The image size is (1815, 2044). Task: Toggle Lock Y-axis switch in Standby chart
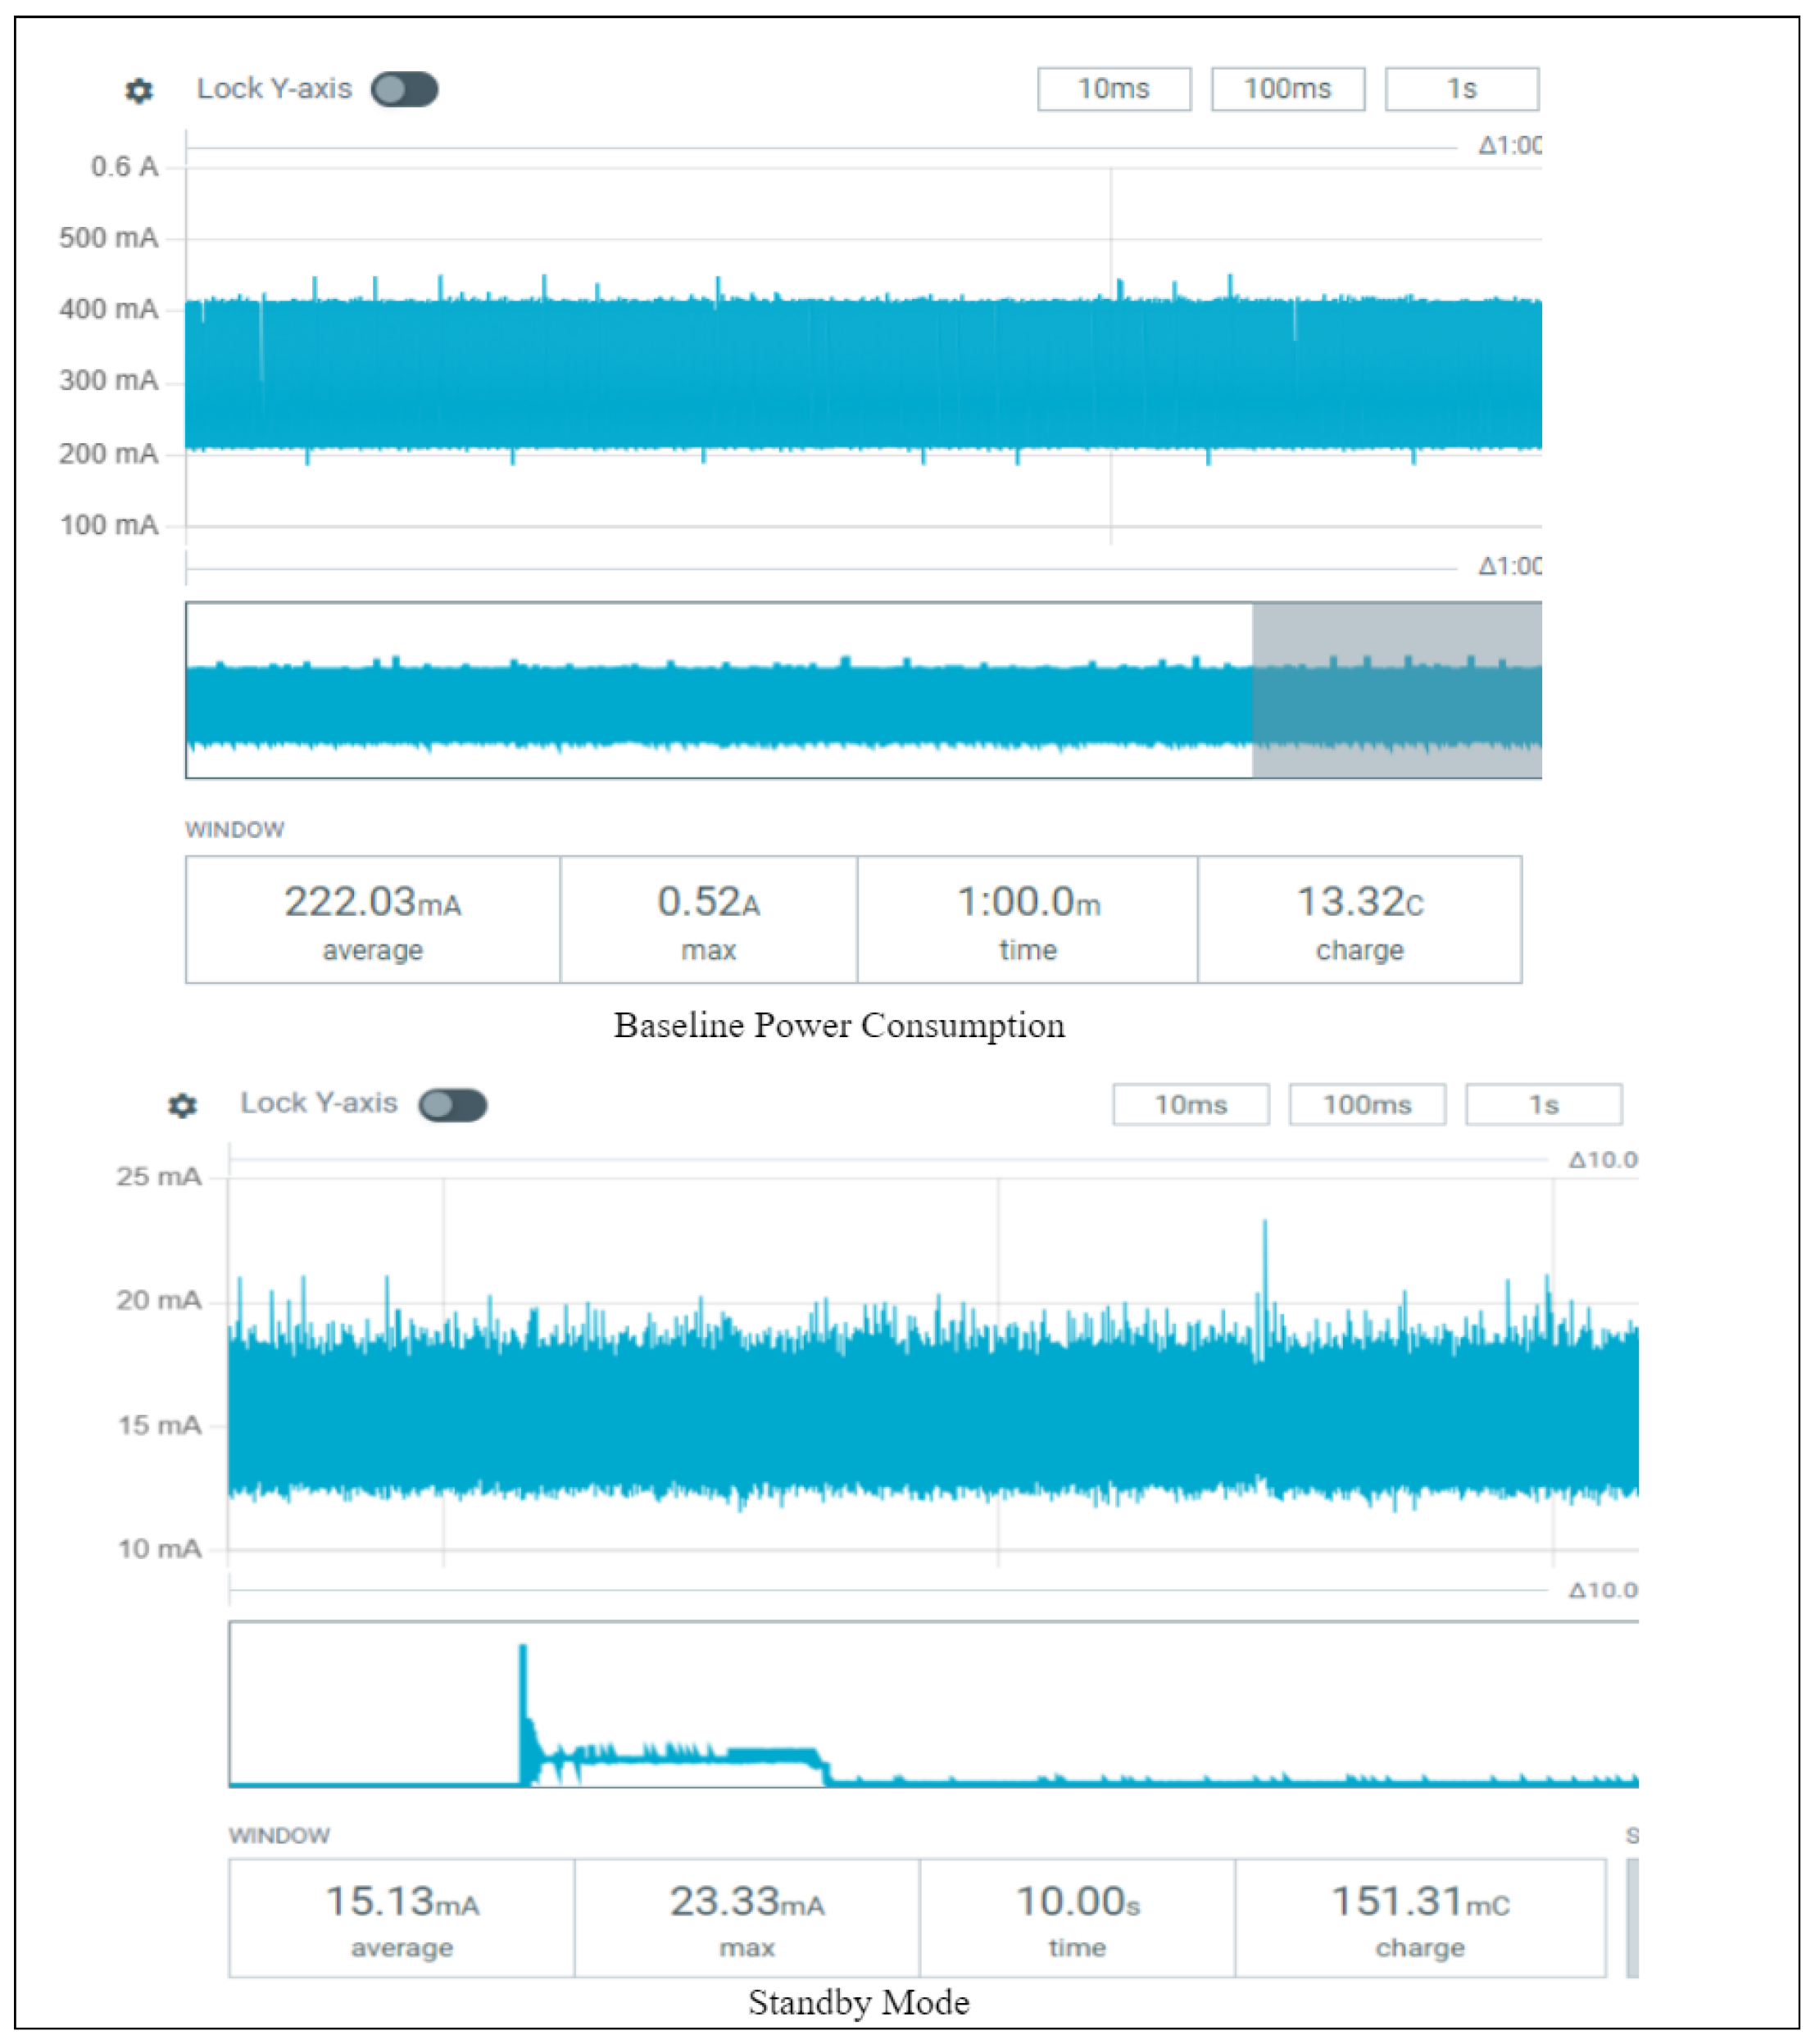coord(452,1105)
